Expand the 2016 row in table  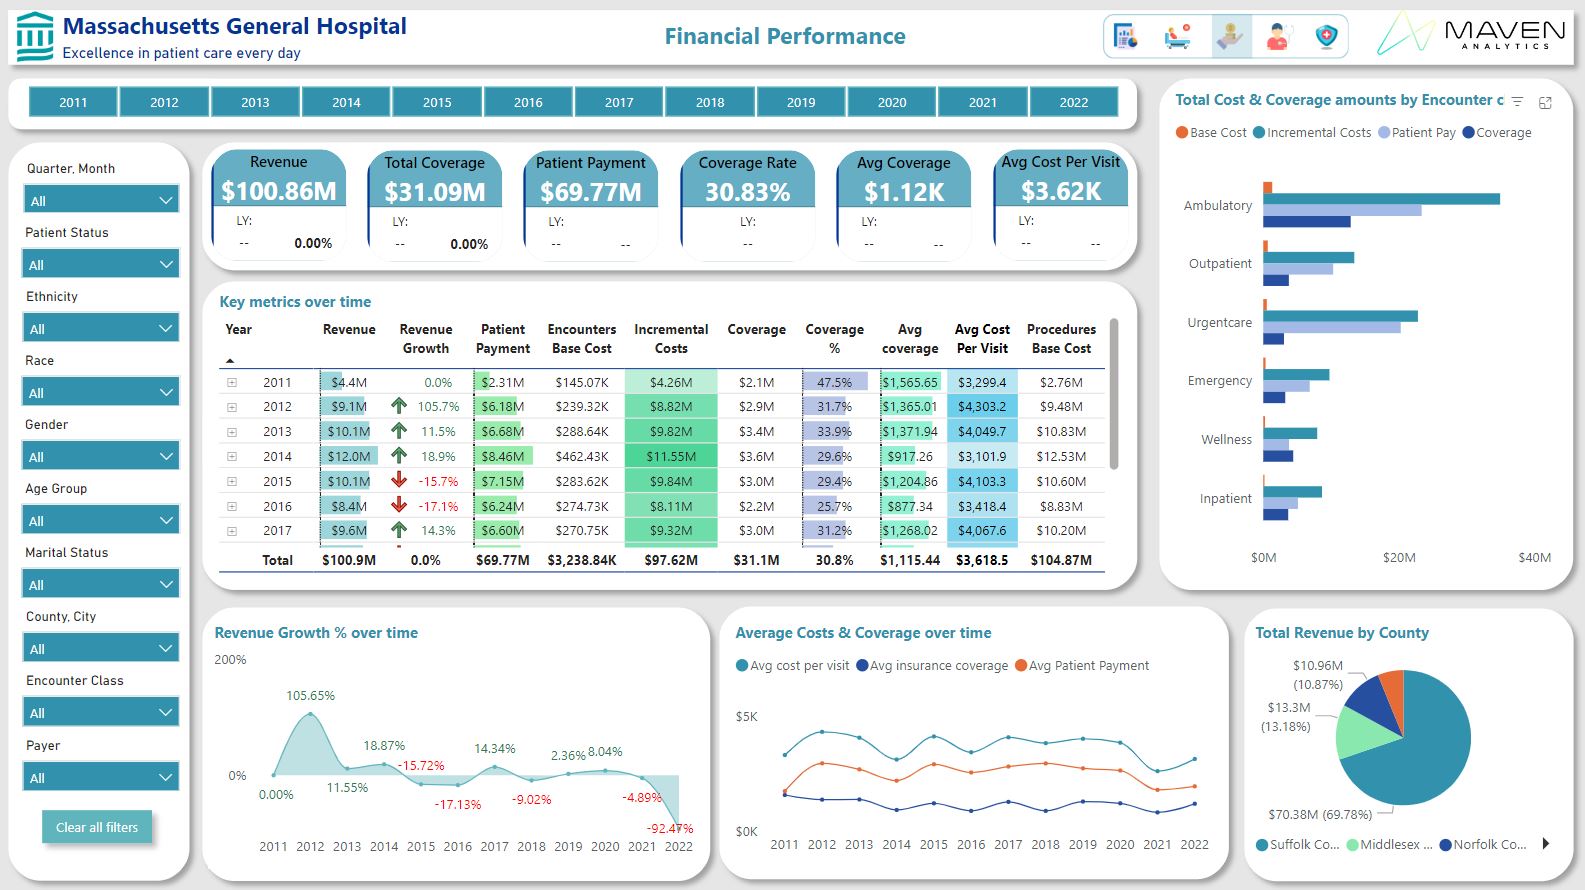click(x=232, y=506)
